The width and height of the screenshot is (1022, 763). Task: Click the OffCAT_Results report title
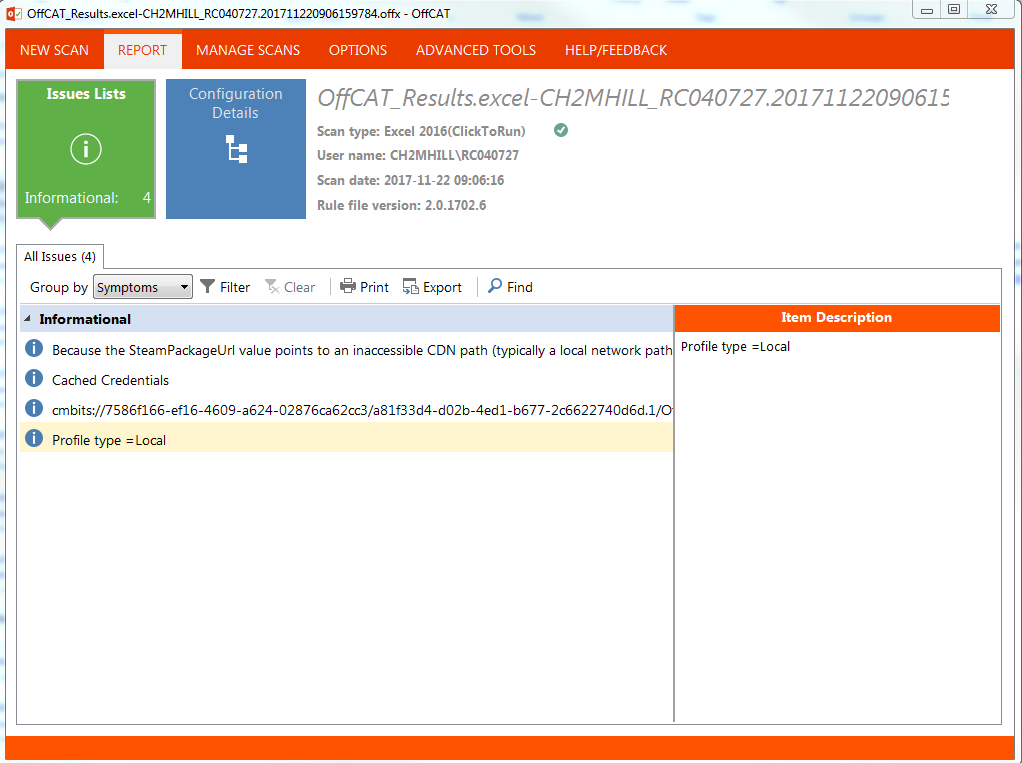[x=633, y=98]
